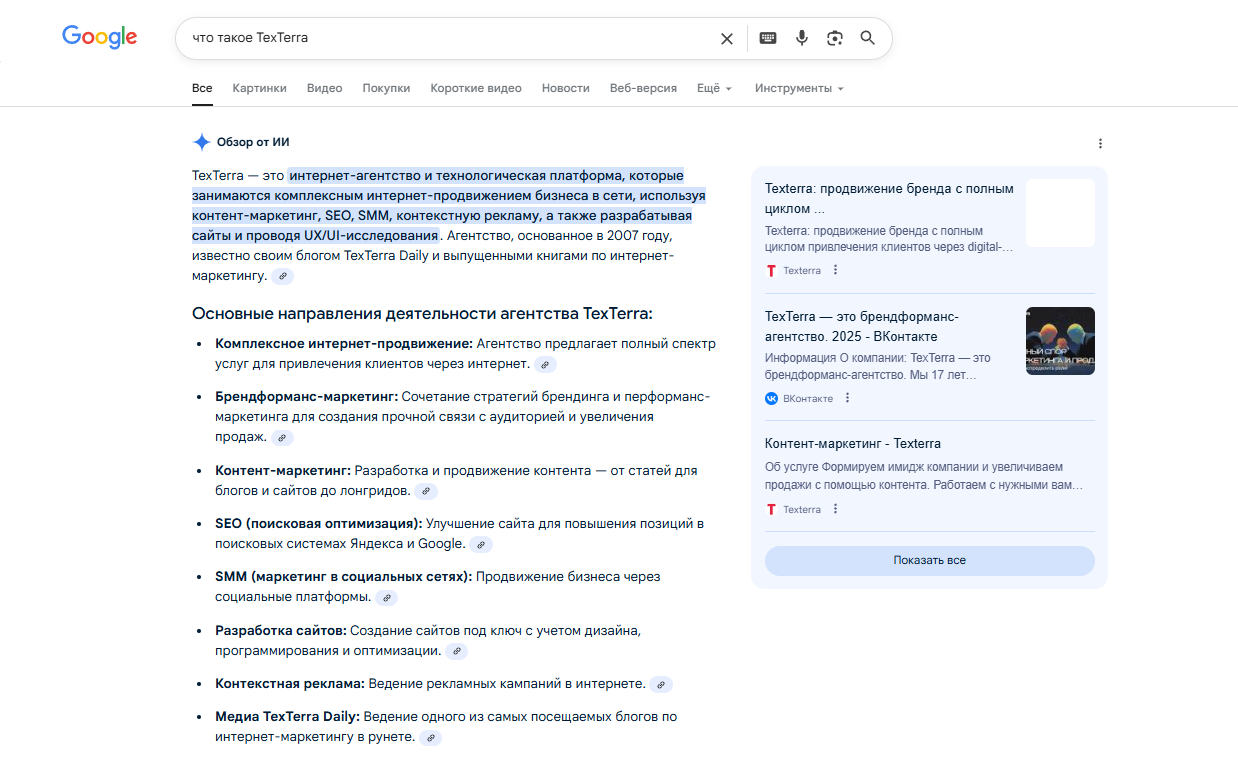Viewport: 1238px width, 758px height.
Task: Switch to the Картинки tab
Action: point(259,88)
